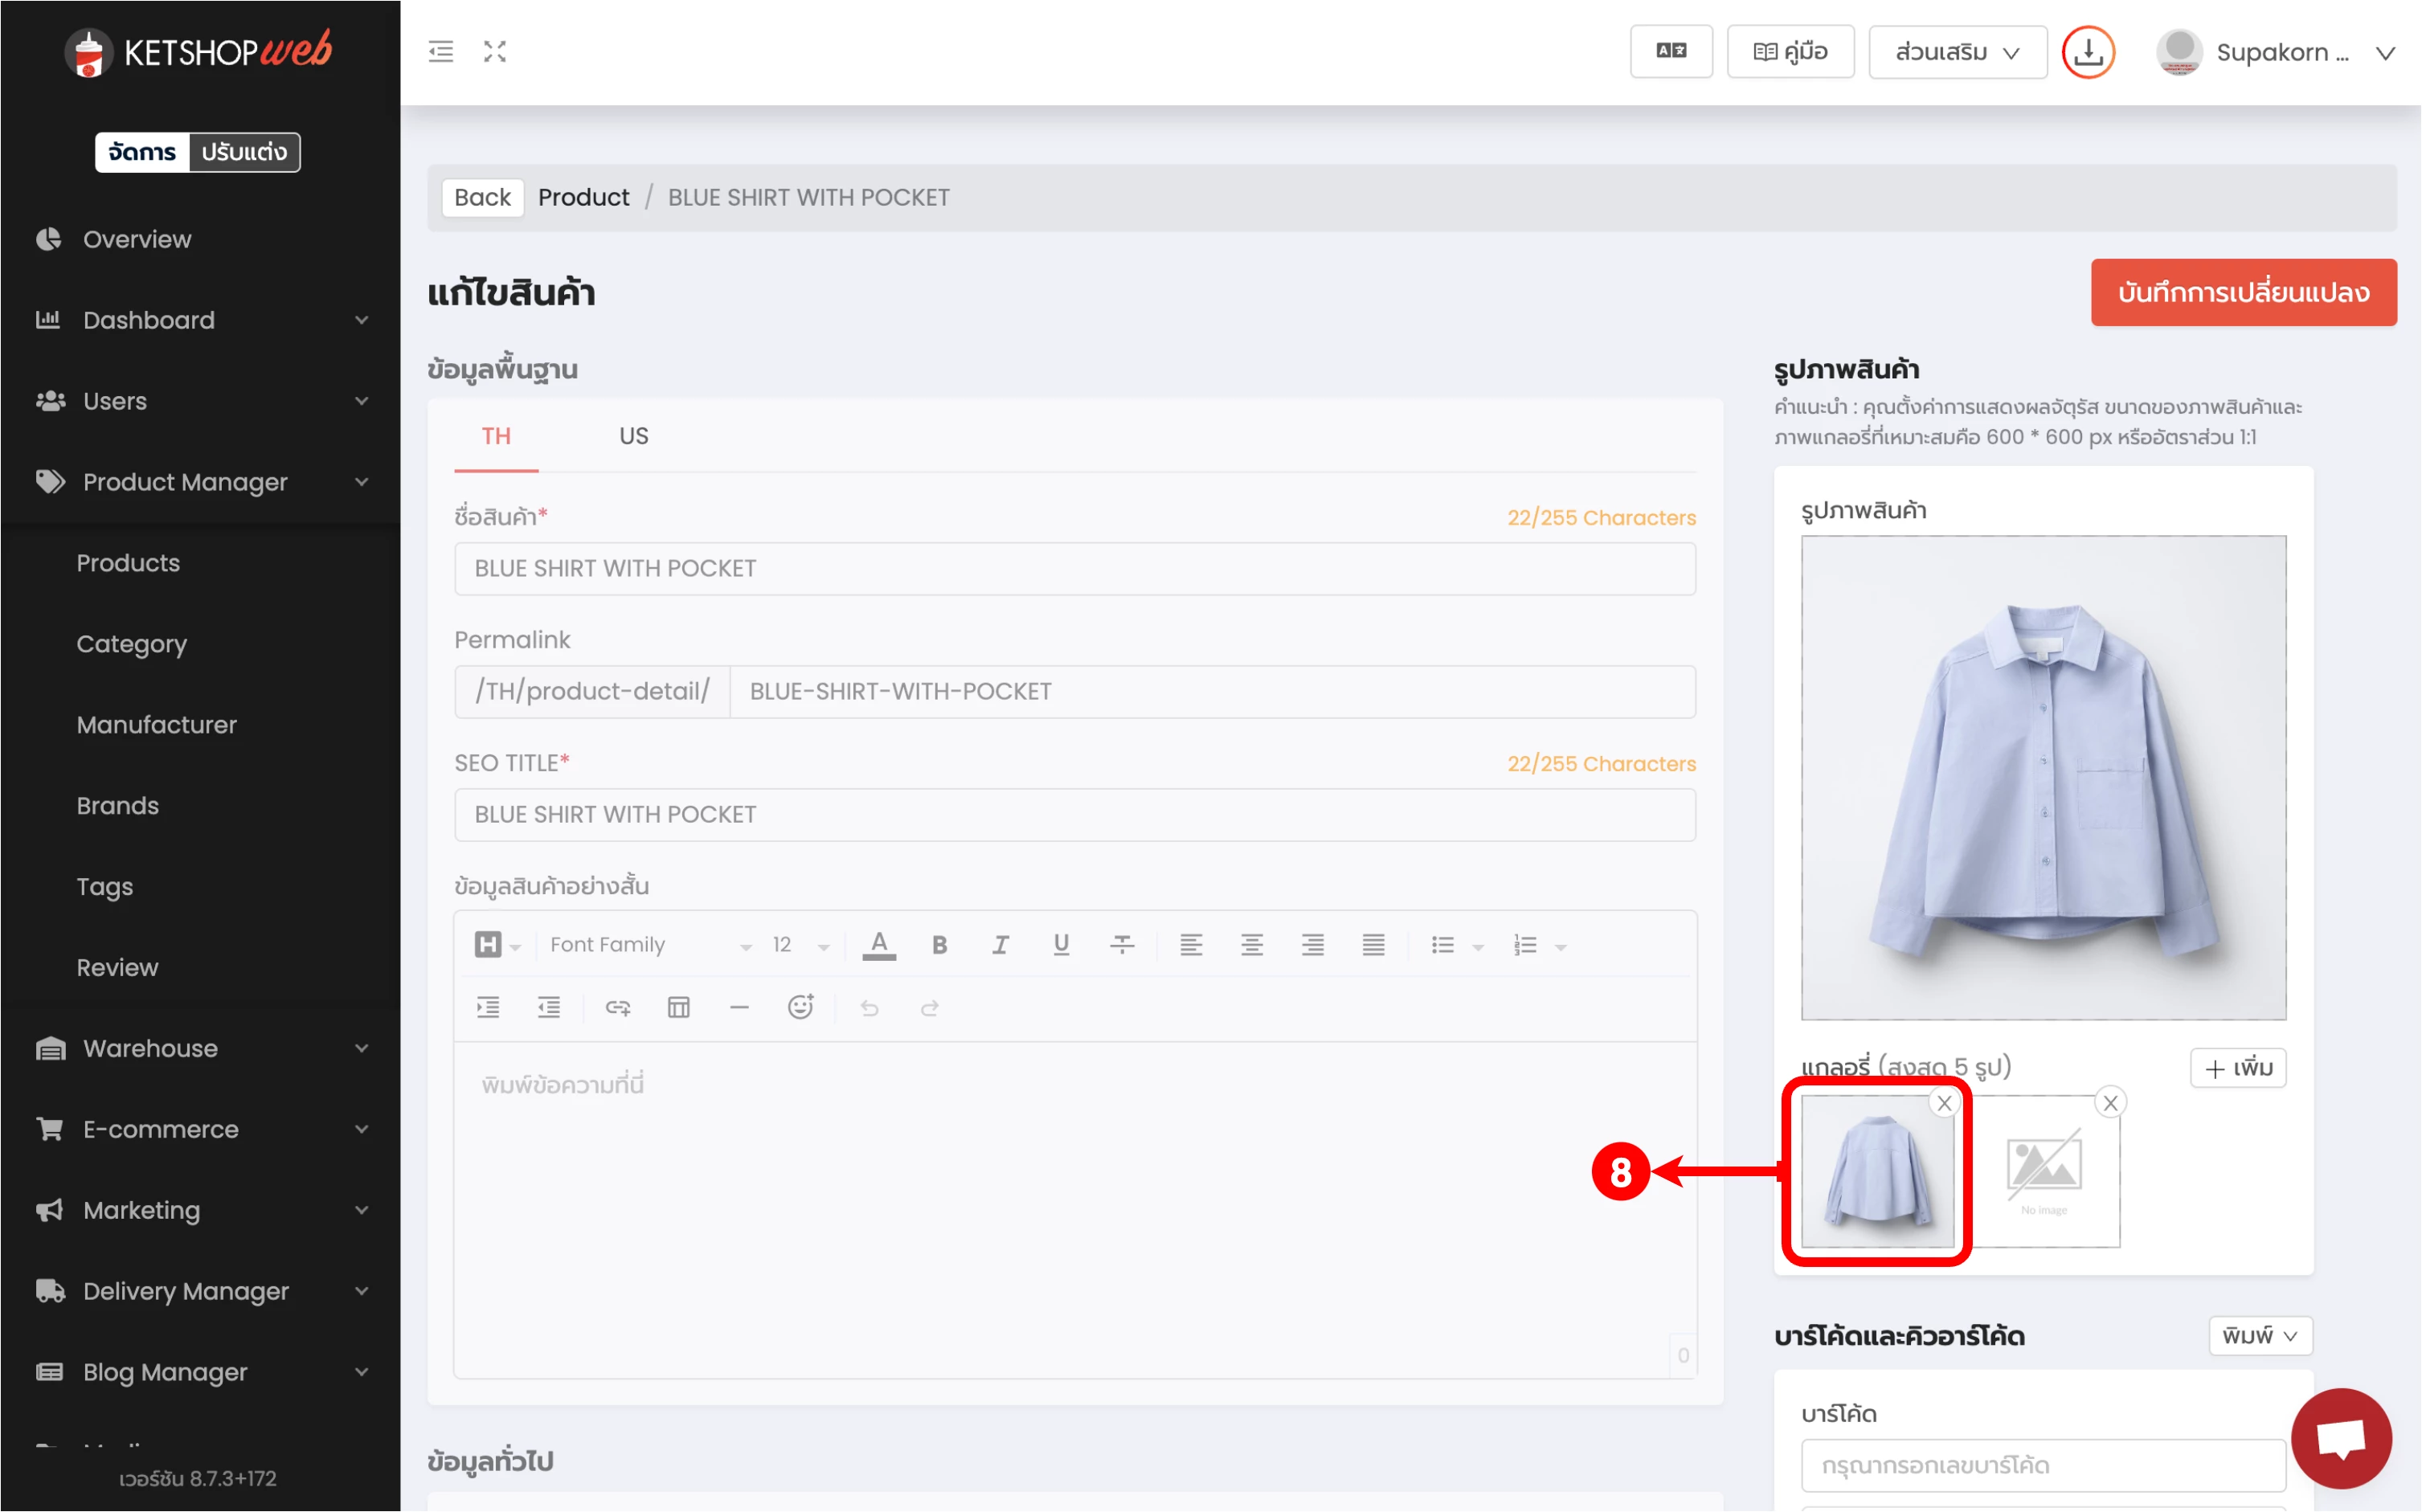This screenshot has height=1512, width=2422.
Task: Switch to the US language tab
Action: coord(633,436)
